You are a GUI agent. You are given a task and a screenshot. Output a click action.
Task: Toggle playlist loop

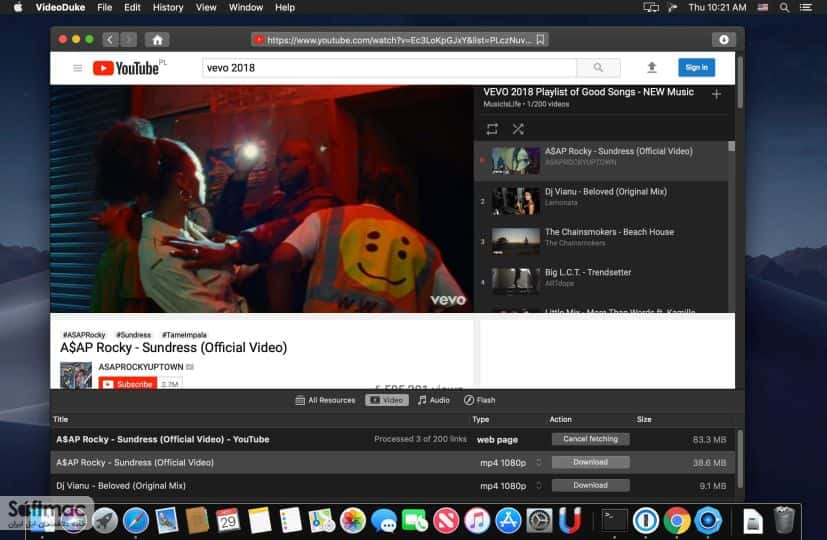pos(492,129)
